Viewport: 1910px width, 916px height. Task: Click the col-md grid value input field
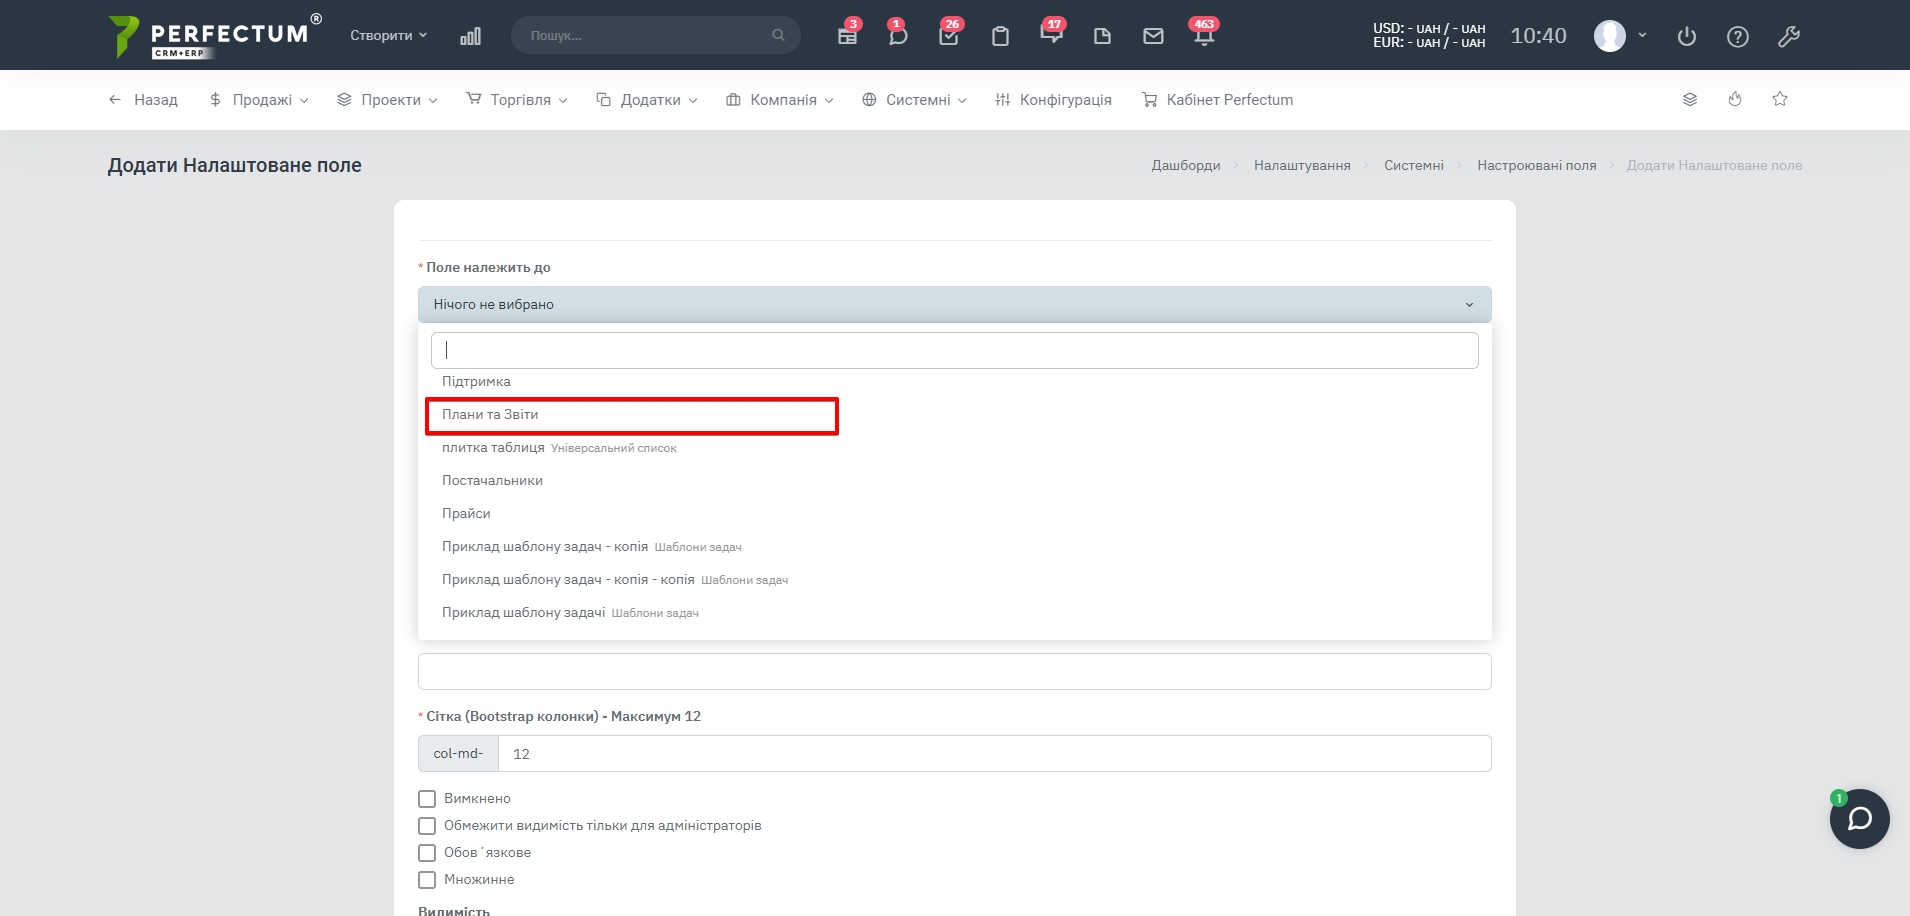(x=994, y=754)
